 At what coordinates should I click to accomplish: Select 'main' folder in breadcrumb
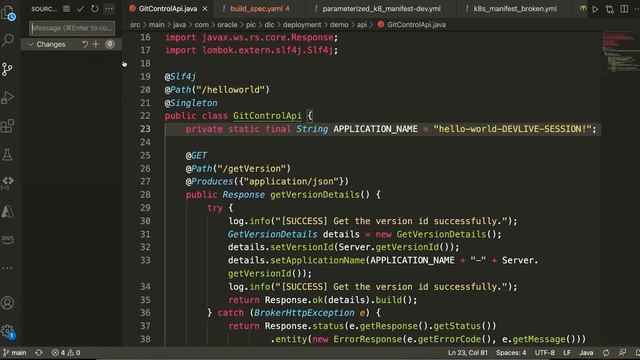tap(156, 24)
